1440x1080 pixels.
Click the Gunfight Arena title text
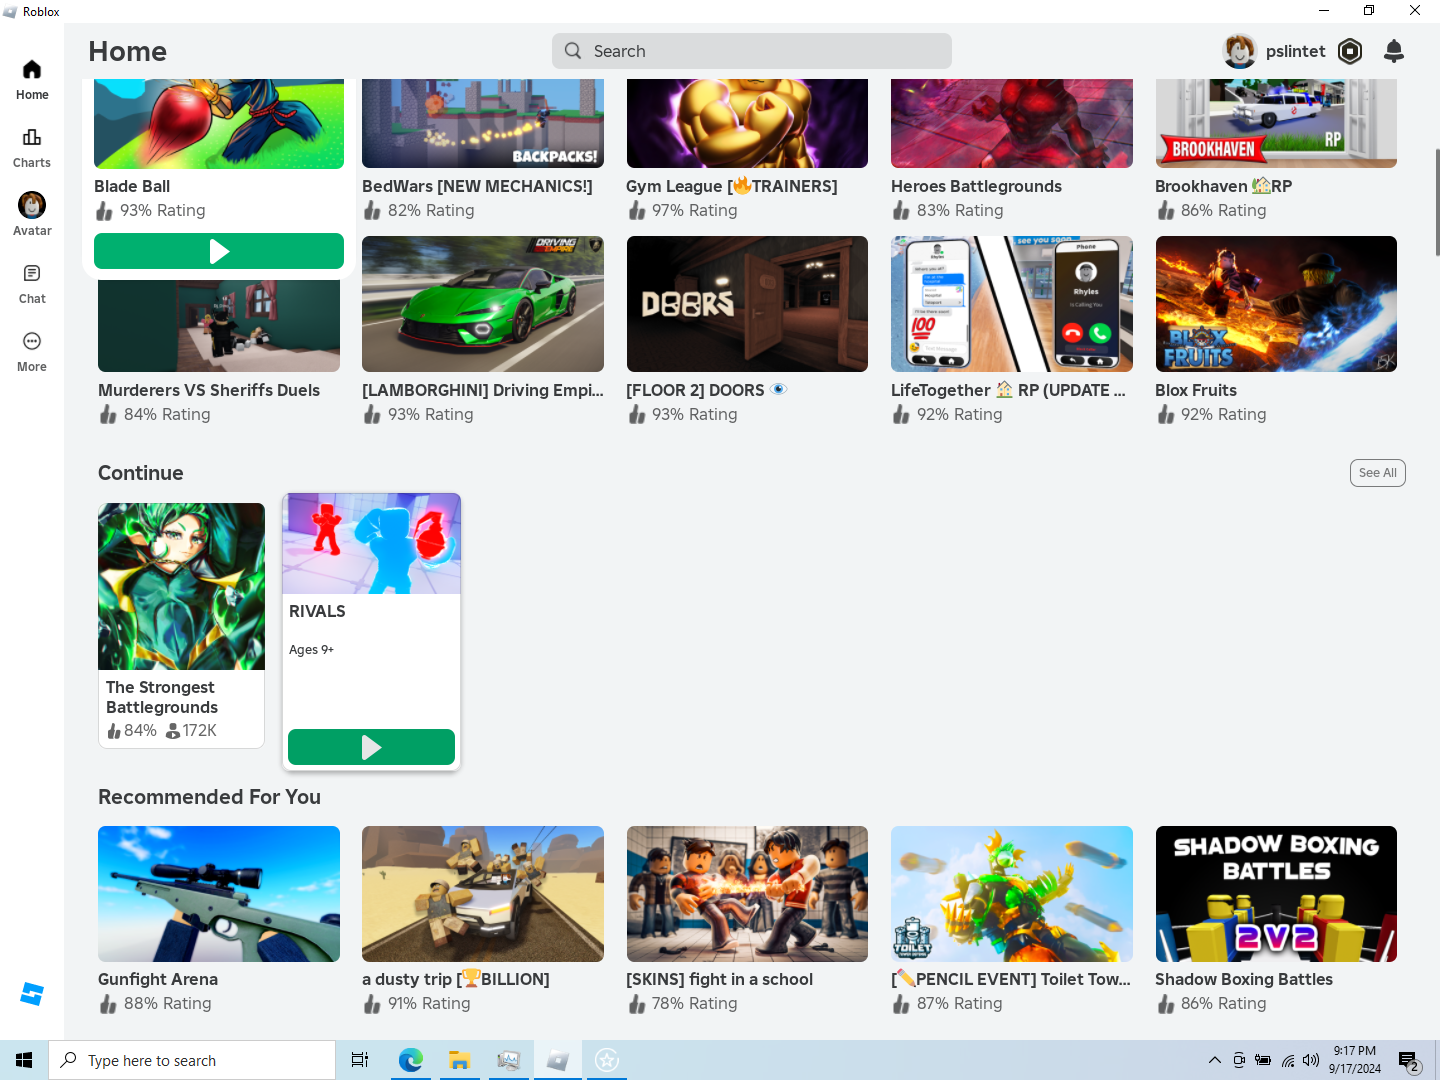click(x=158, y=979)
